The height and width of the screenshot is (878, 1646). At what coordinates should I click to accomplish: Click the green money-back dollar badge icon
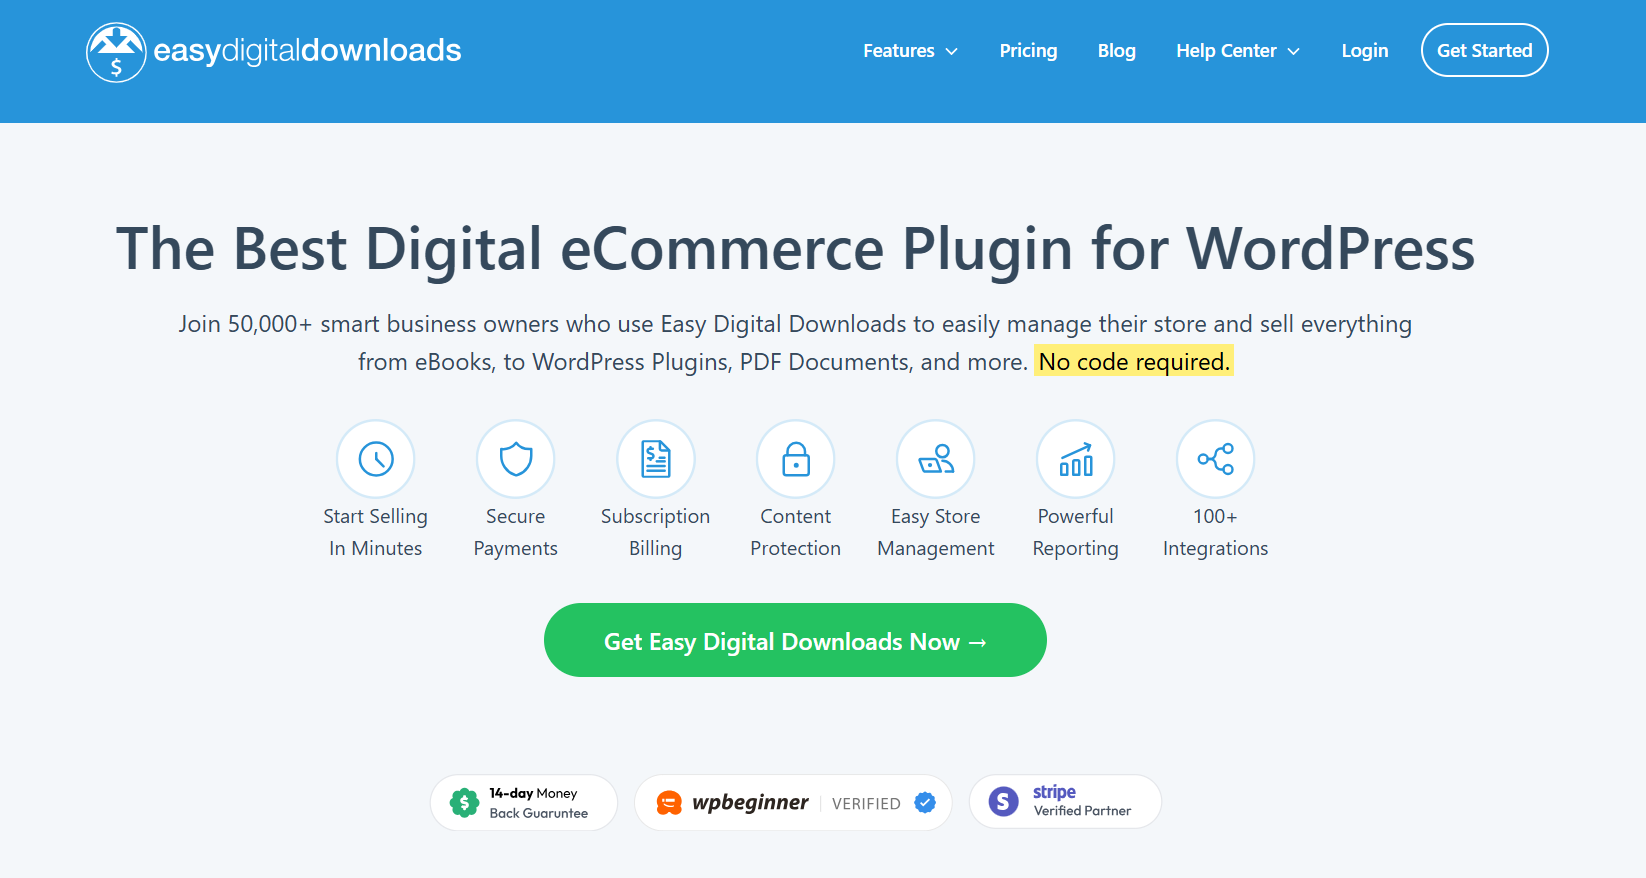click(x=464, y=802)
